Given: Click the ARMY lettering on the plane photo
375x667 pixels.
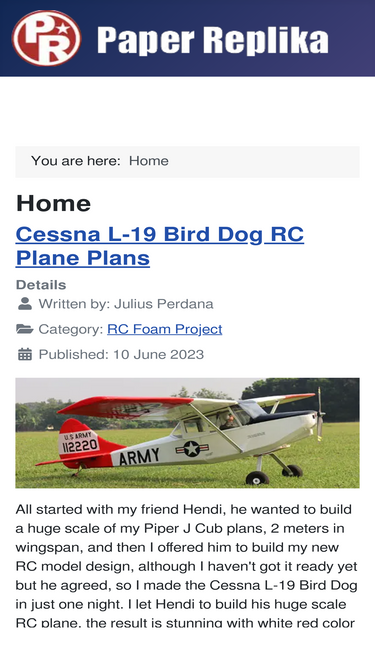Looking at the screenshot, I should tap(139, 456).
